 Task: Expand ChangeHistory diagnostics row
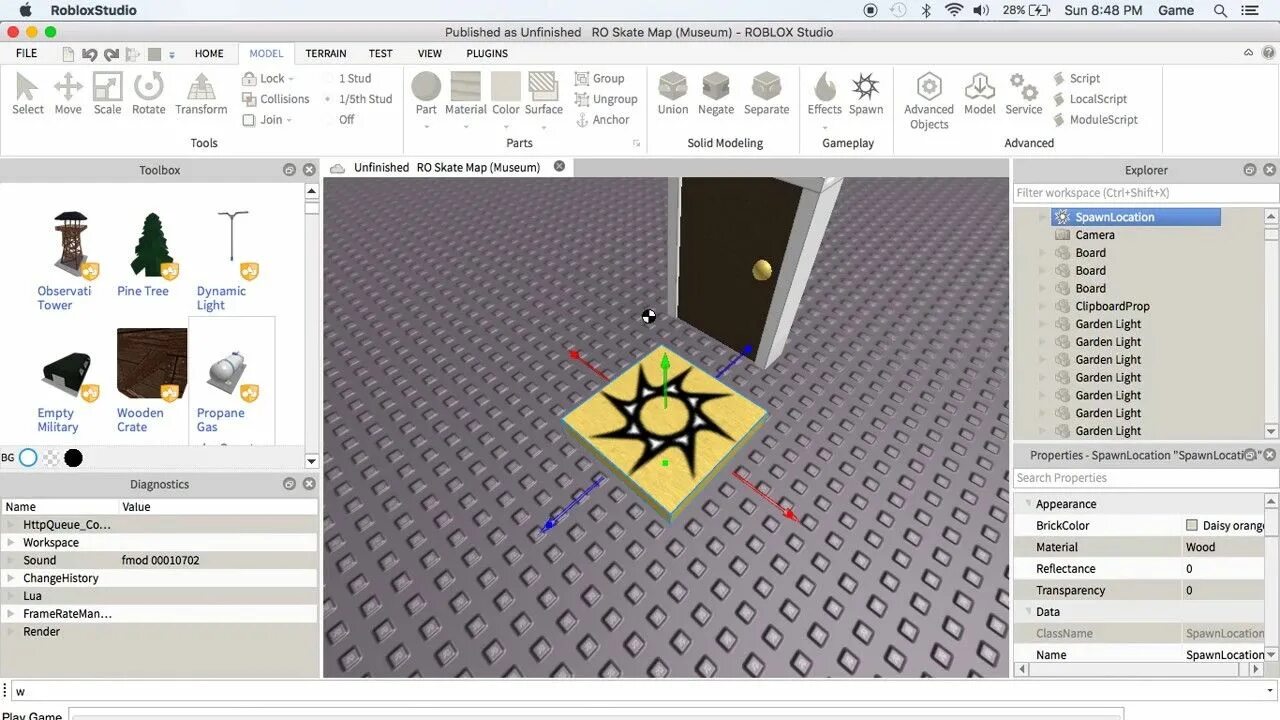coord(11,578)
